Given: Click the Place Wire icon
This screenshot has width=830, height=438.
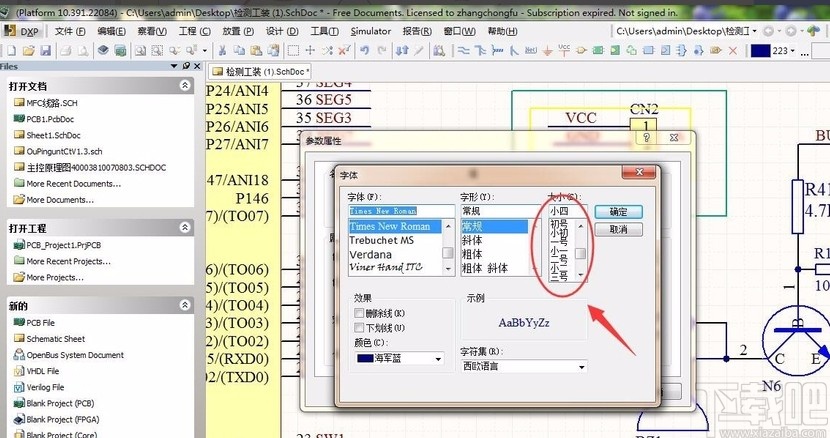Looking at the screenshot, I should coord(464,51).
